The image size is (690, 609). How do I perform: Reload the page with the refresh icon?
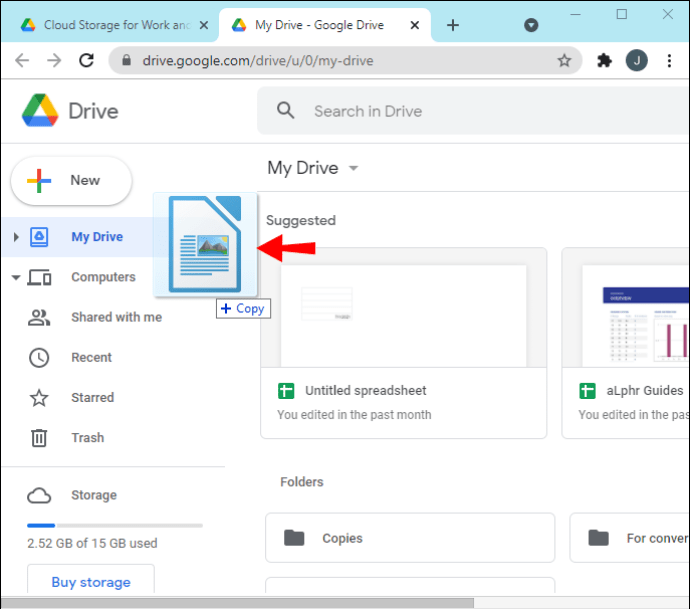click(86, 60)
